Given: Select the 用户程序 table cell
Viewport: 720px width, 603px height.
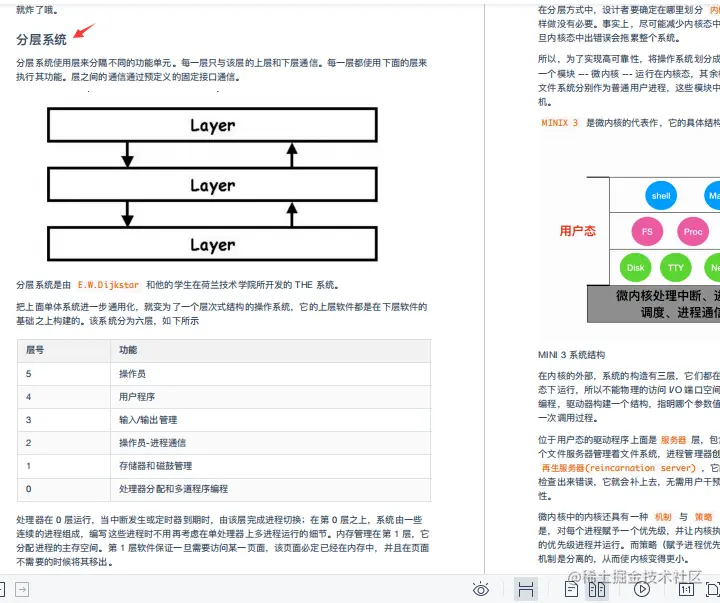Looking at the screenshot, I should [x=270, y=397].
